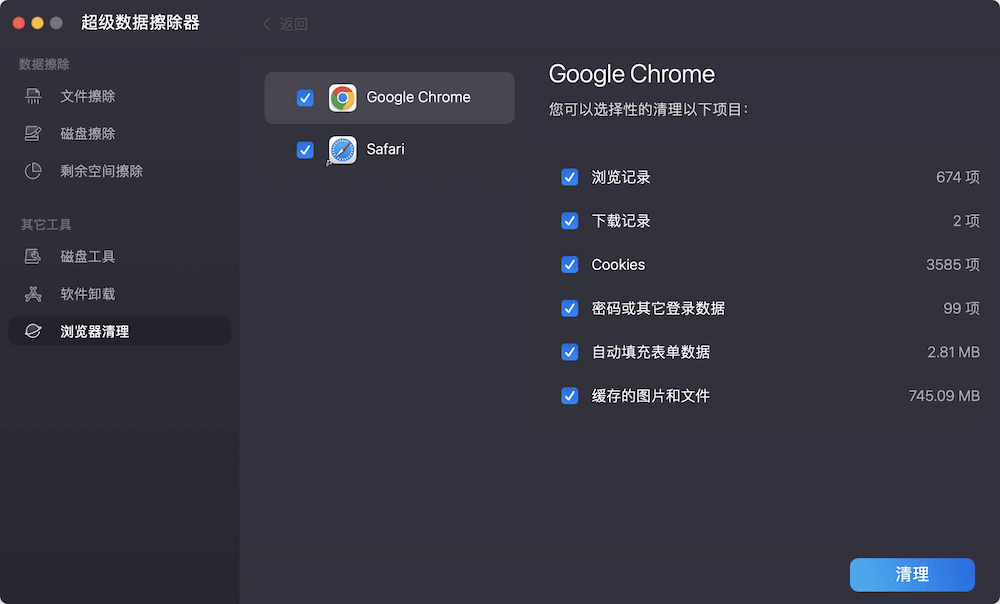Uncheck the Google Chrome checkbox
1000x604 pixels.
pyautogui.click(x=305, y=97)
